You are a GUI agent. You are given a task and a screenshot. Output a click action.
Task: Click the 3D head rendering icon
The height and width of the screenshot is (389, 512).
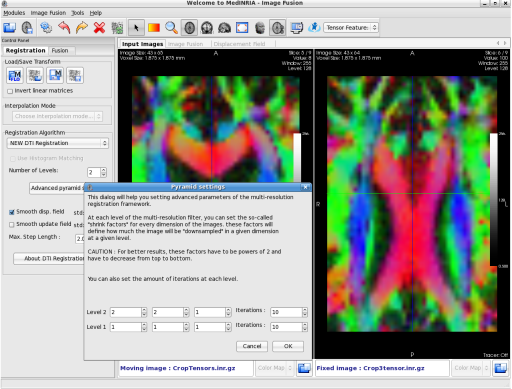point(260,27)
